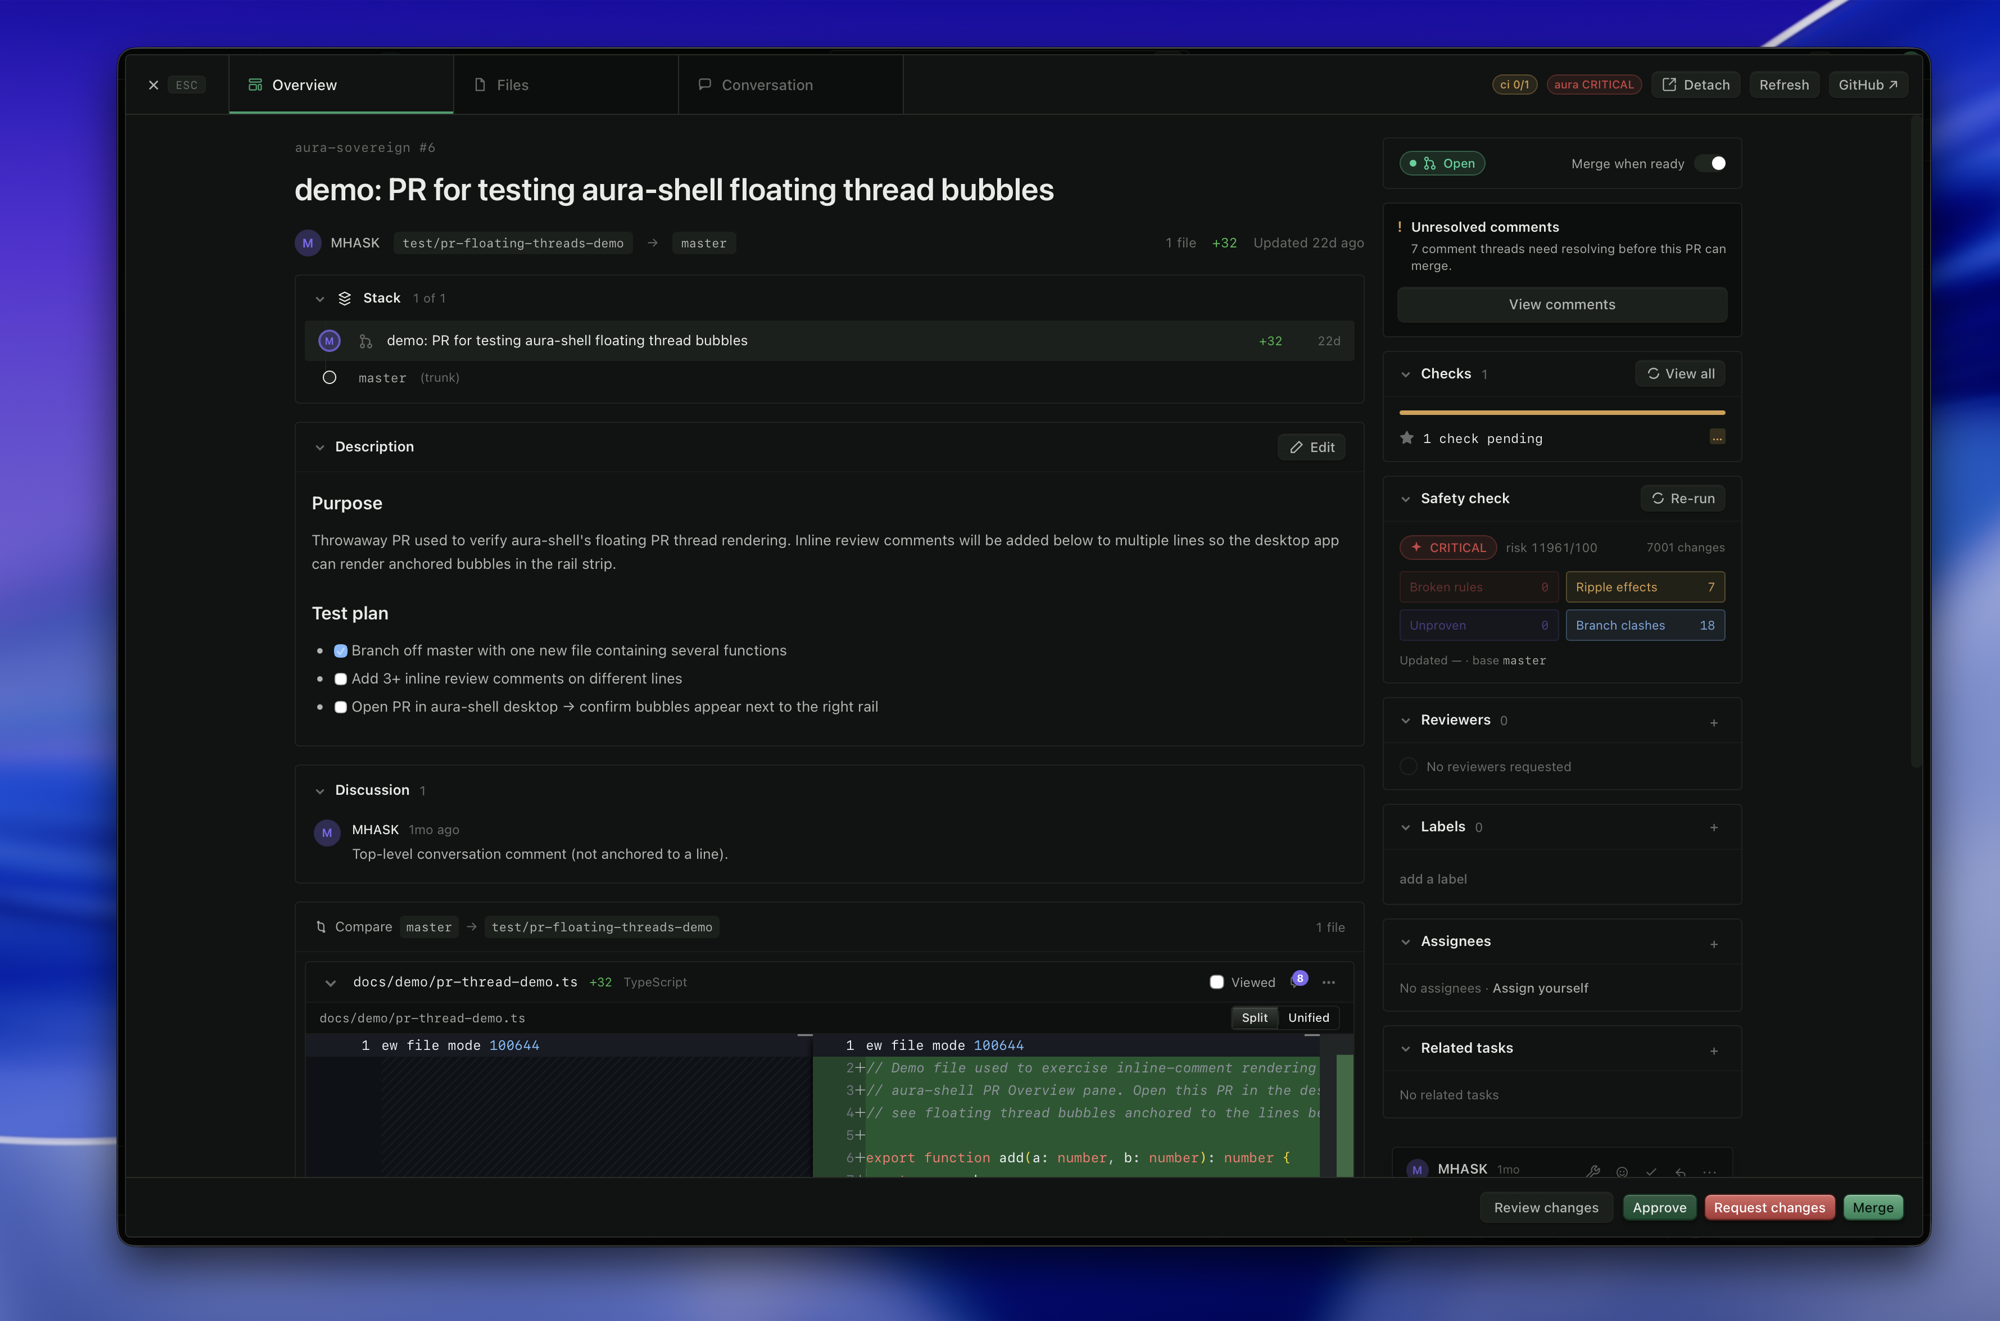The width and height of the screenshot is (2000, 1321).
Task: Check the 'Add 3+ inline review comments' item
Action: (340, 679)
